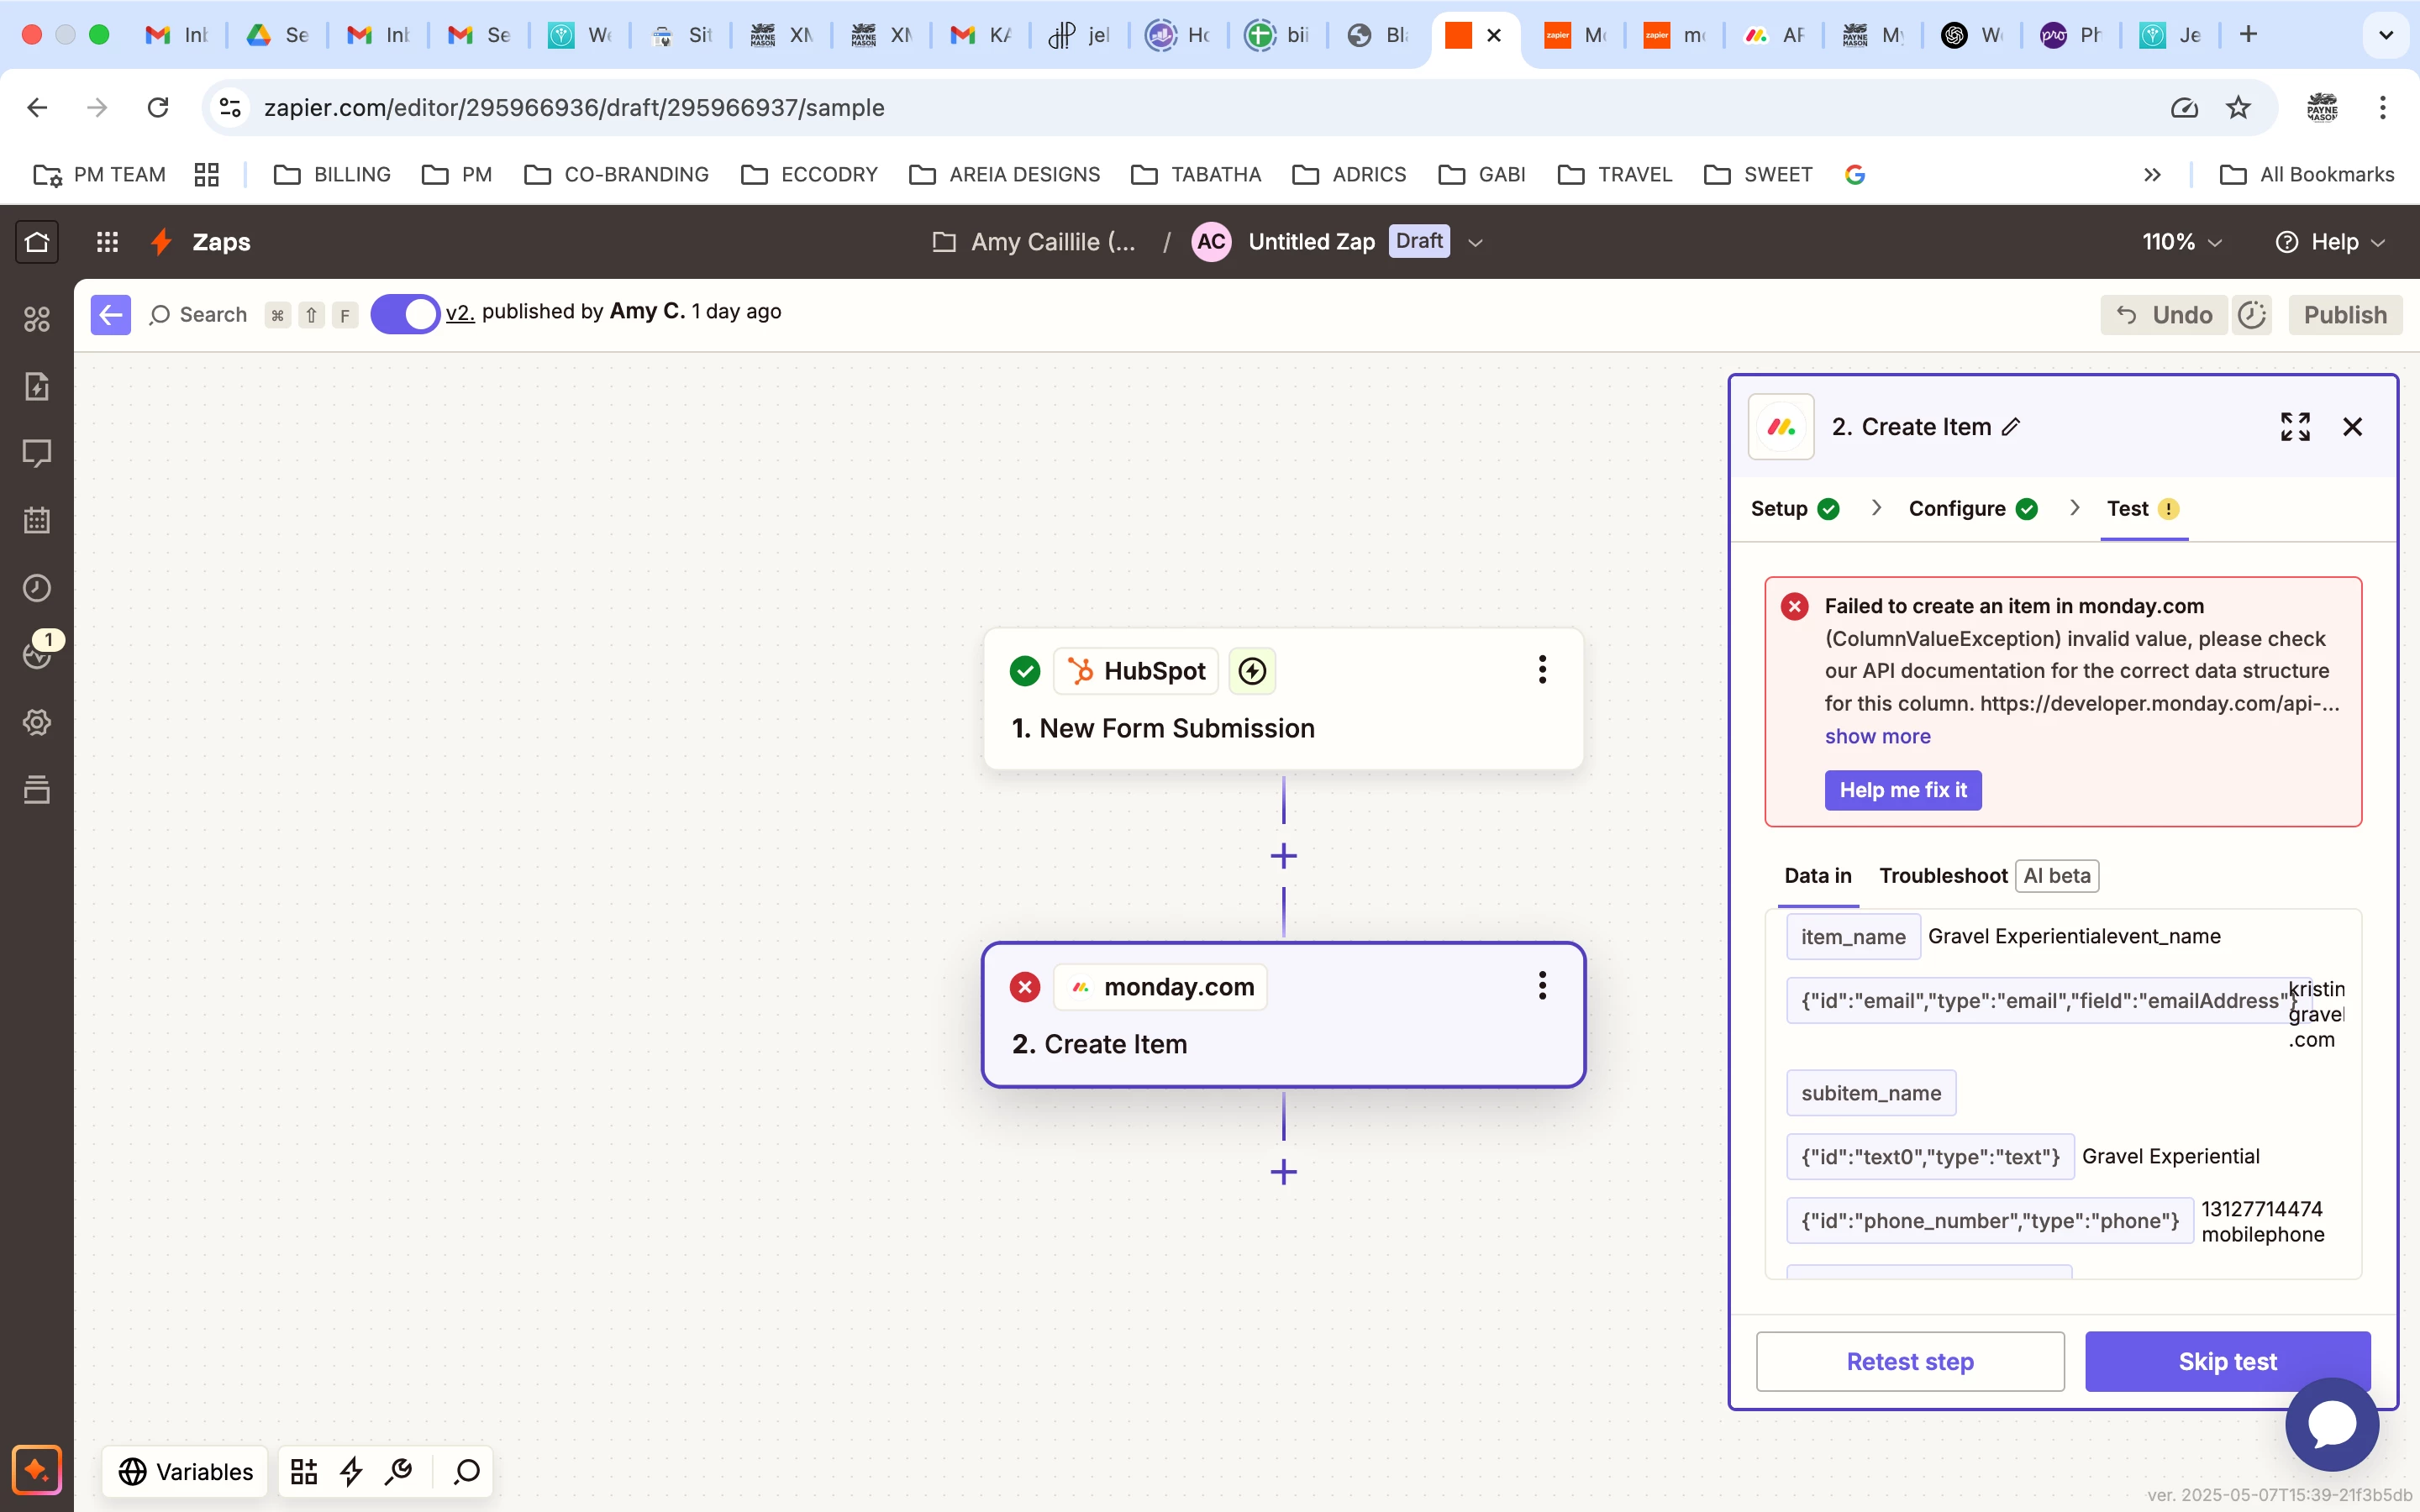Switch to the Configure tab

coord(1972,509)
